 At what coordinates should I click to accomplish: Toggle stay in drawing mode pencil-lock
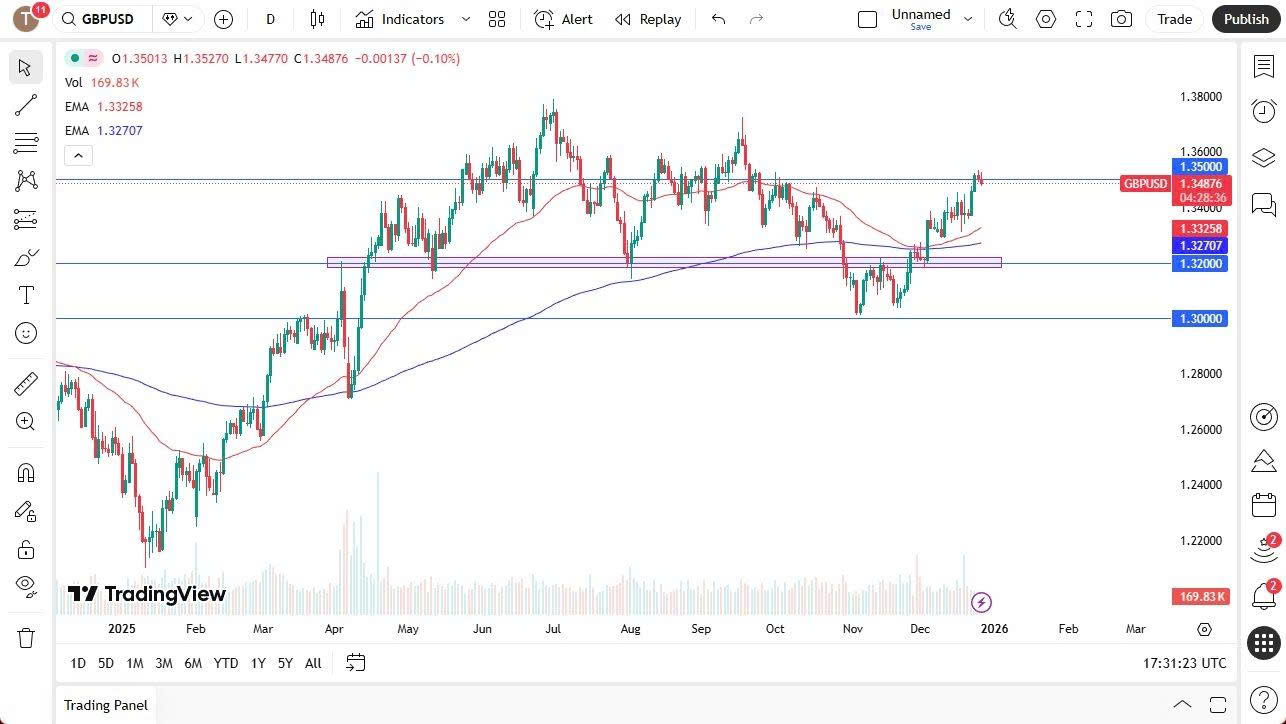(25, 512)
